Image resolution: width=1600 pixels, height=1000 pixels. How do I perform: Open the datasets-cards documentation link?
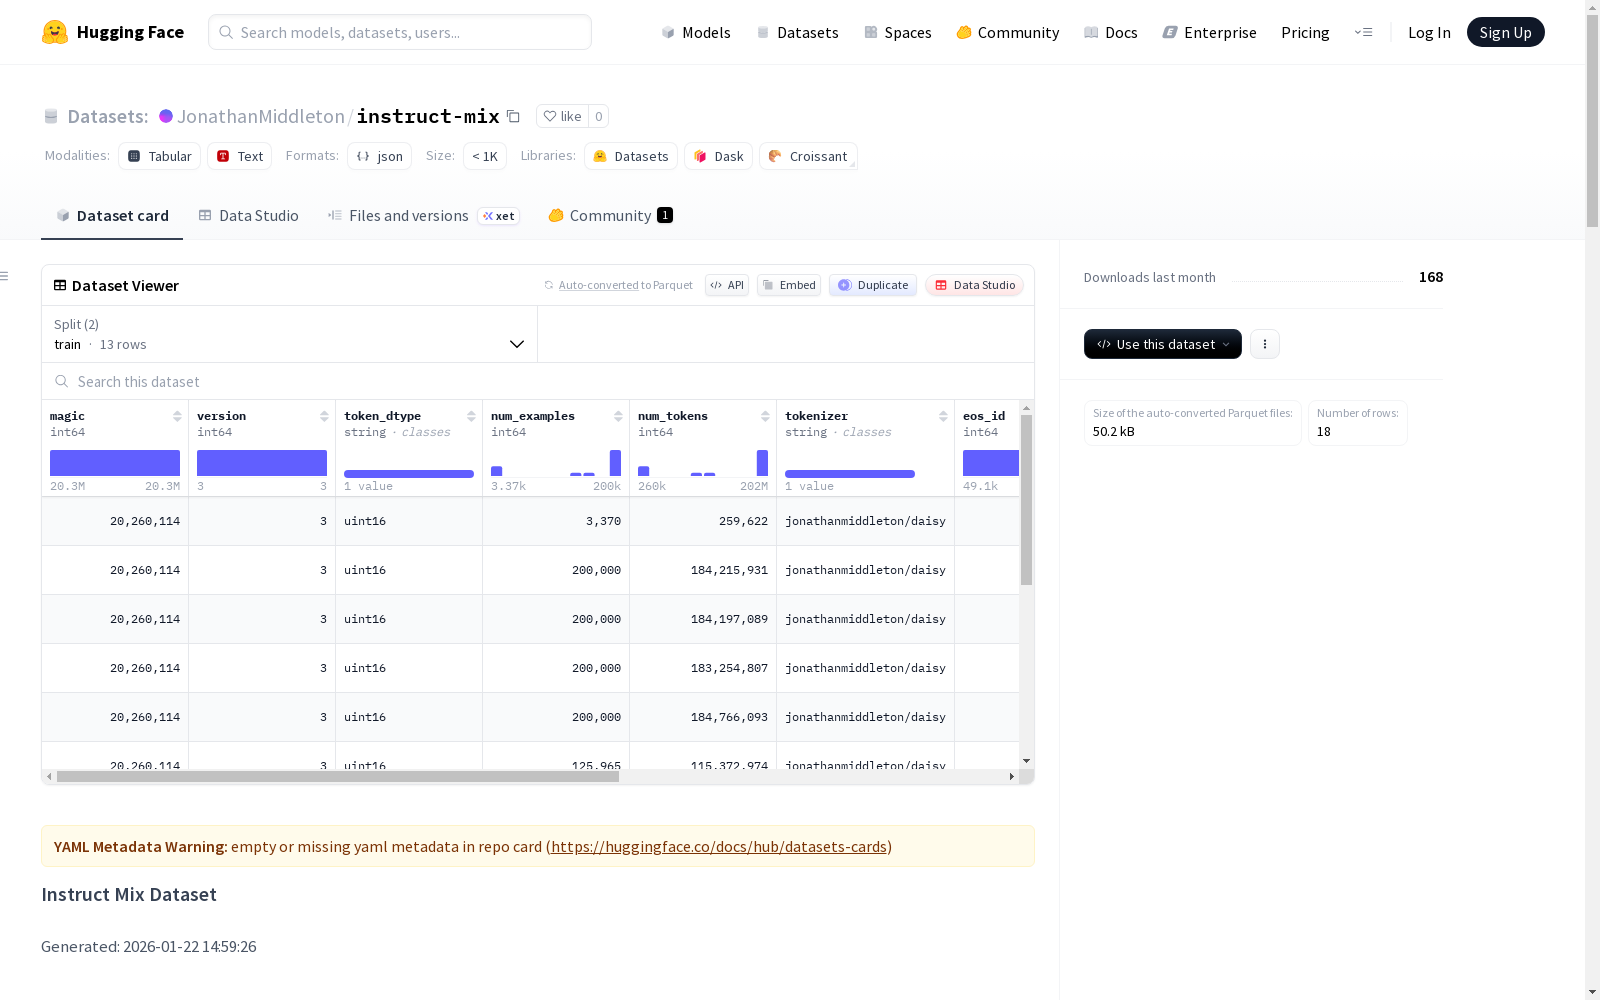click(719, 846)
